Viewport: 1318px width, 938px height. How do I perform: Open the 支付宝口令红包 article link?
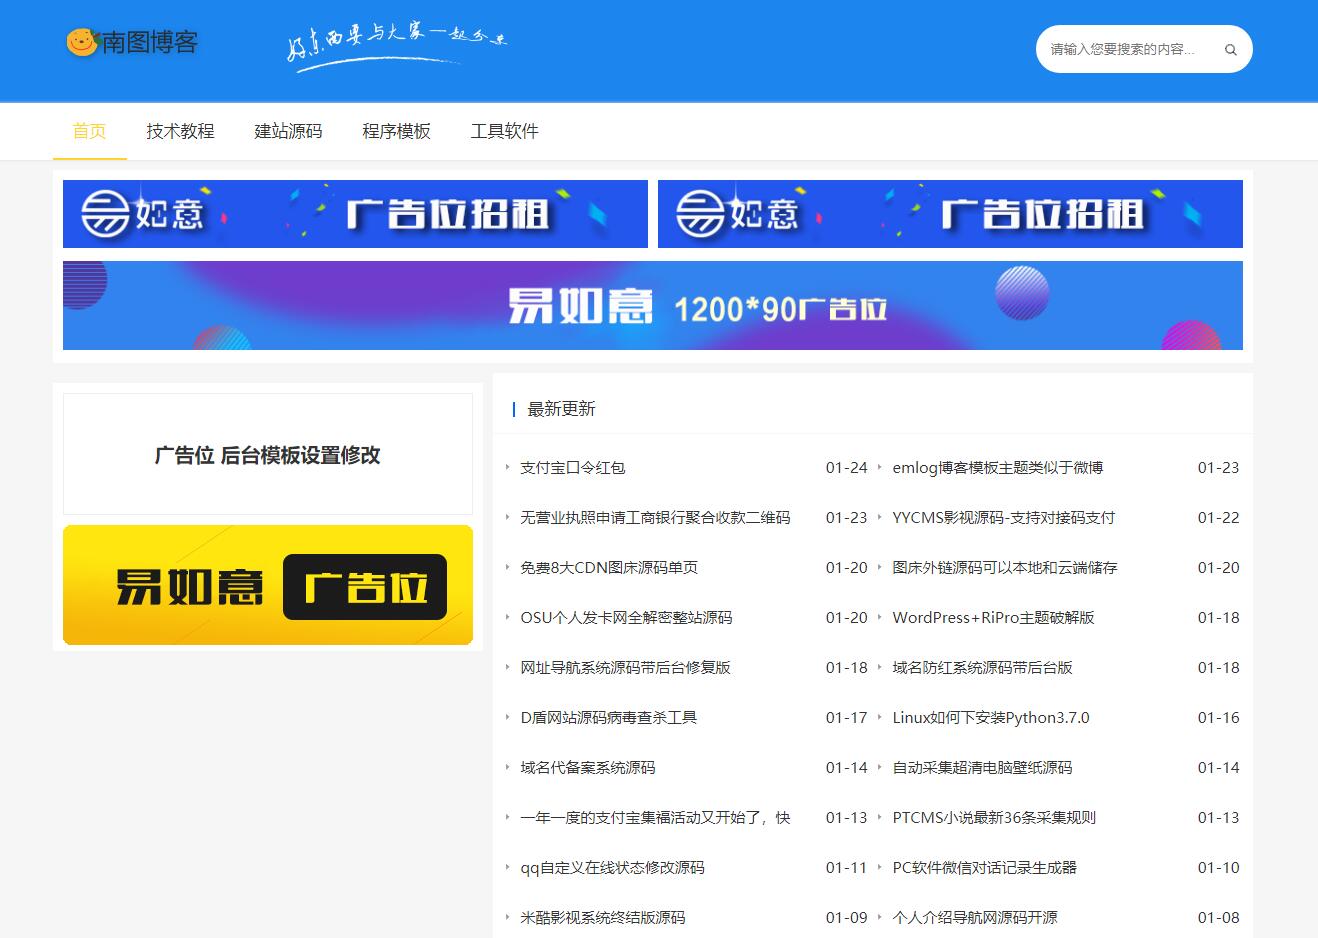coord(572,468)
